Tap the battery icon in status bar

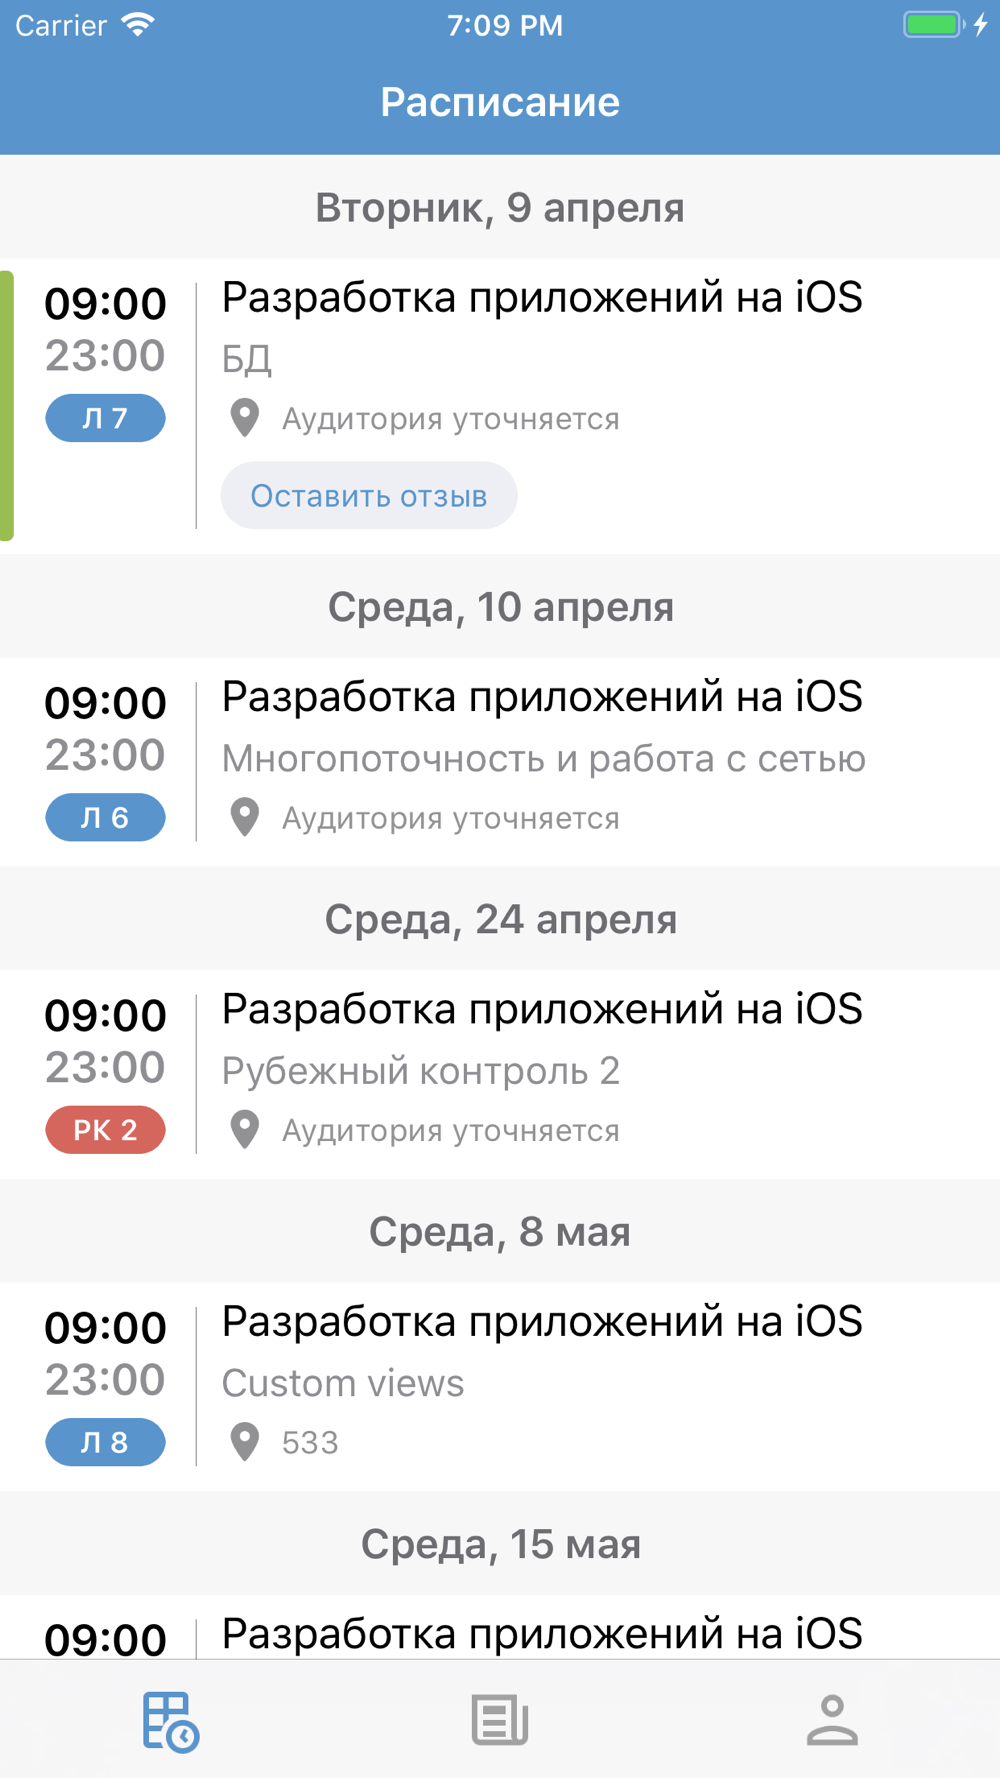click(933, 25)
